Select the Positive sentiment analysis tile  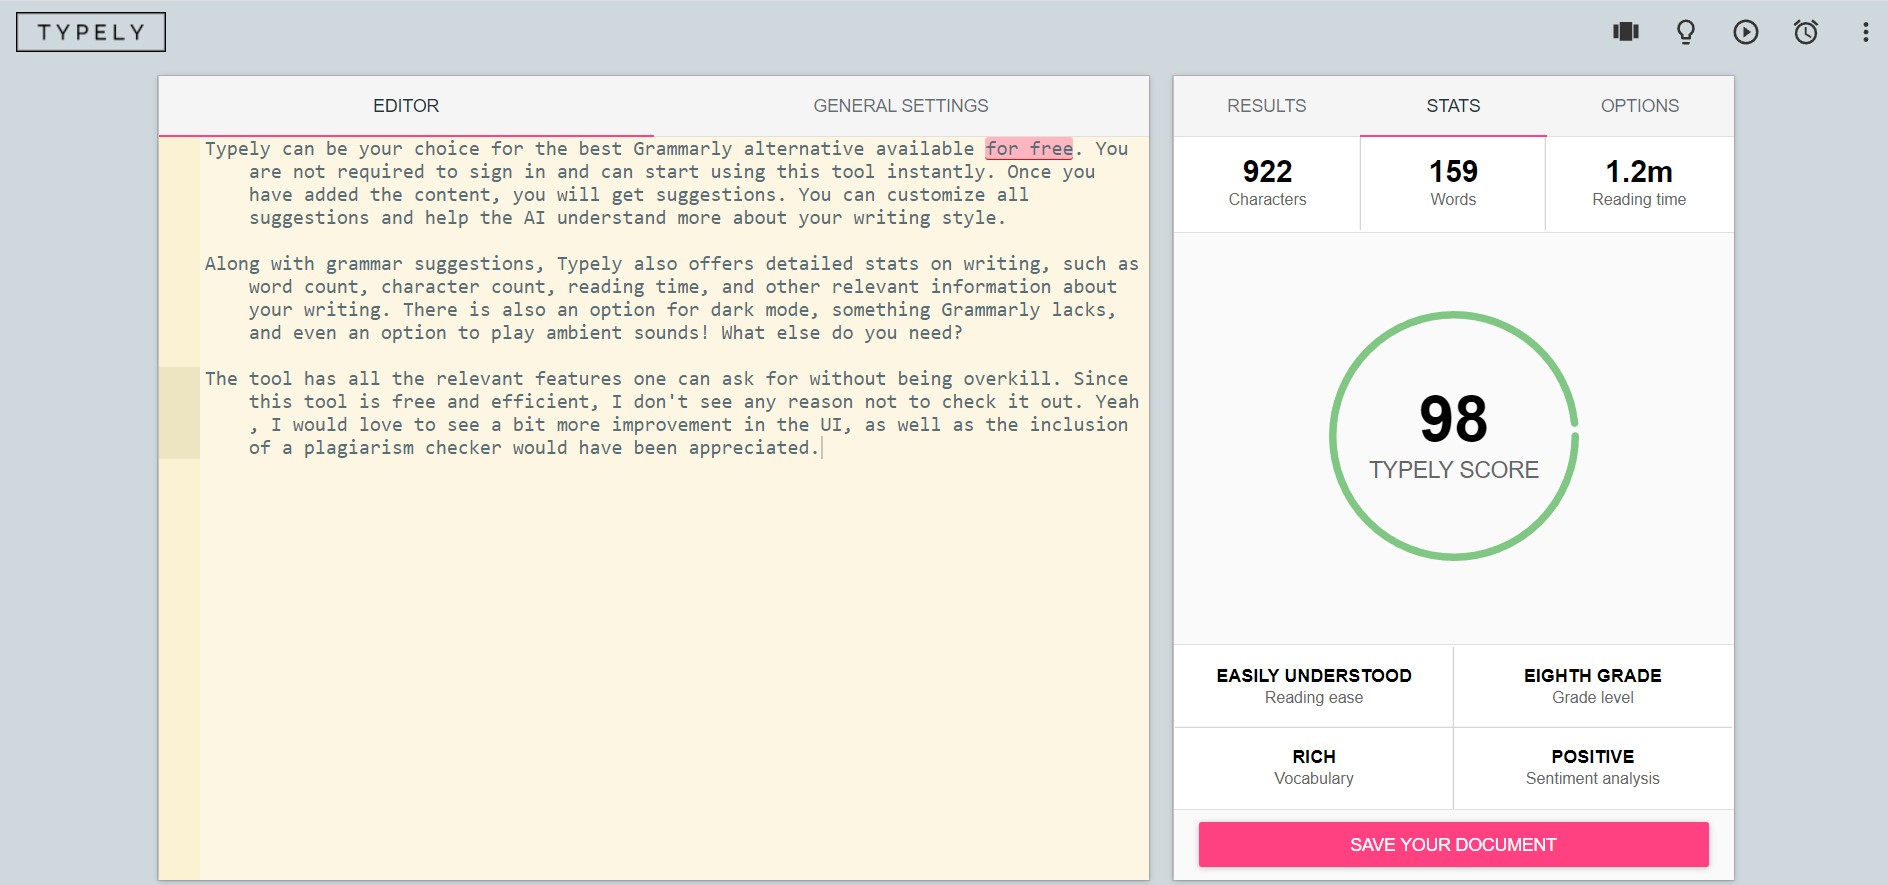[1592, 767]
